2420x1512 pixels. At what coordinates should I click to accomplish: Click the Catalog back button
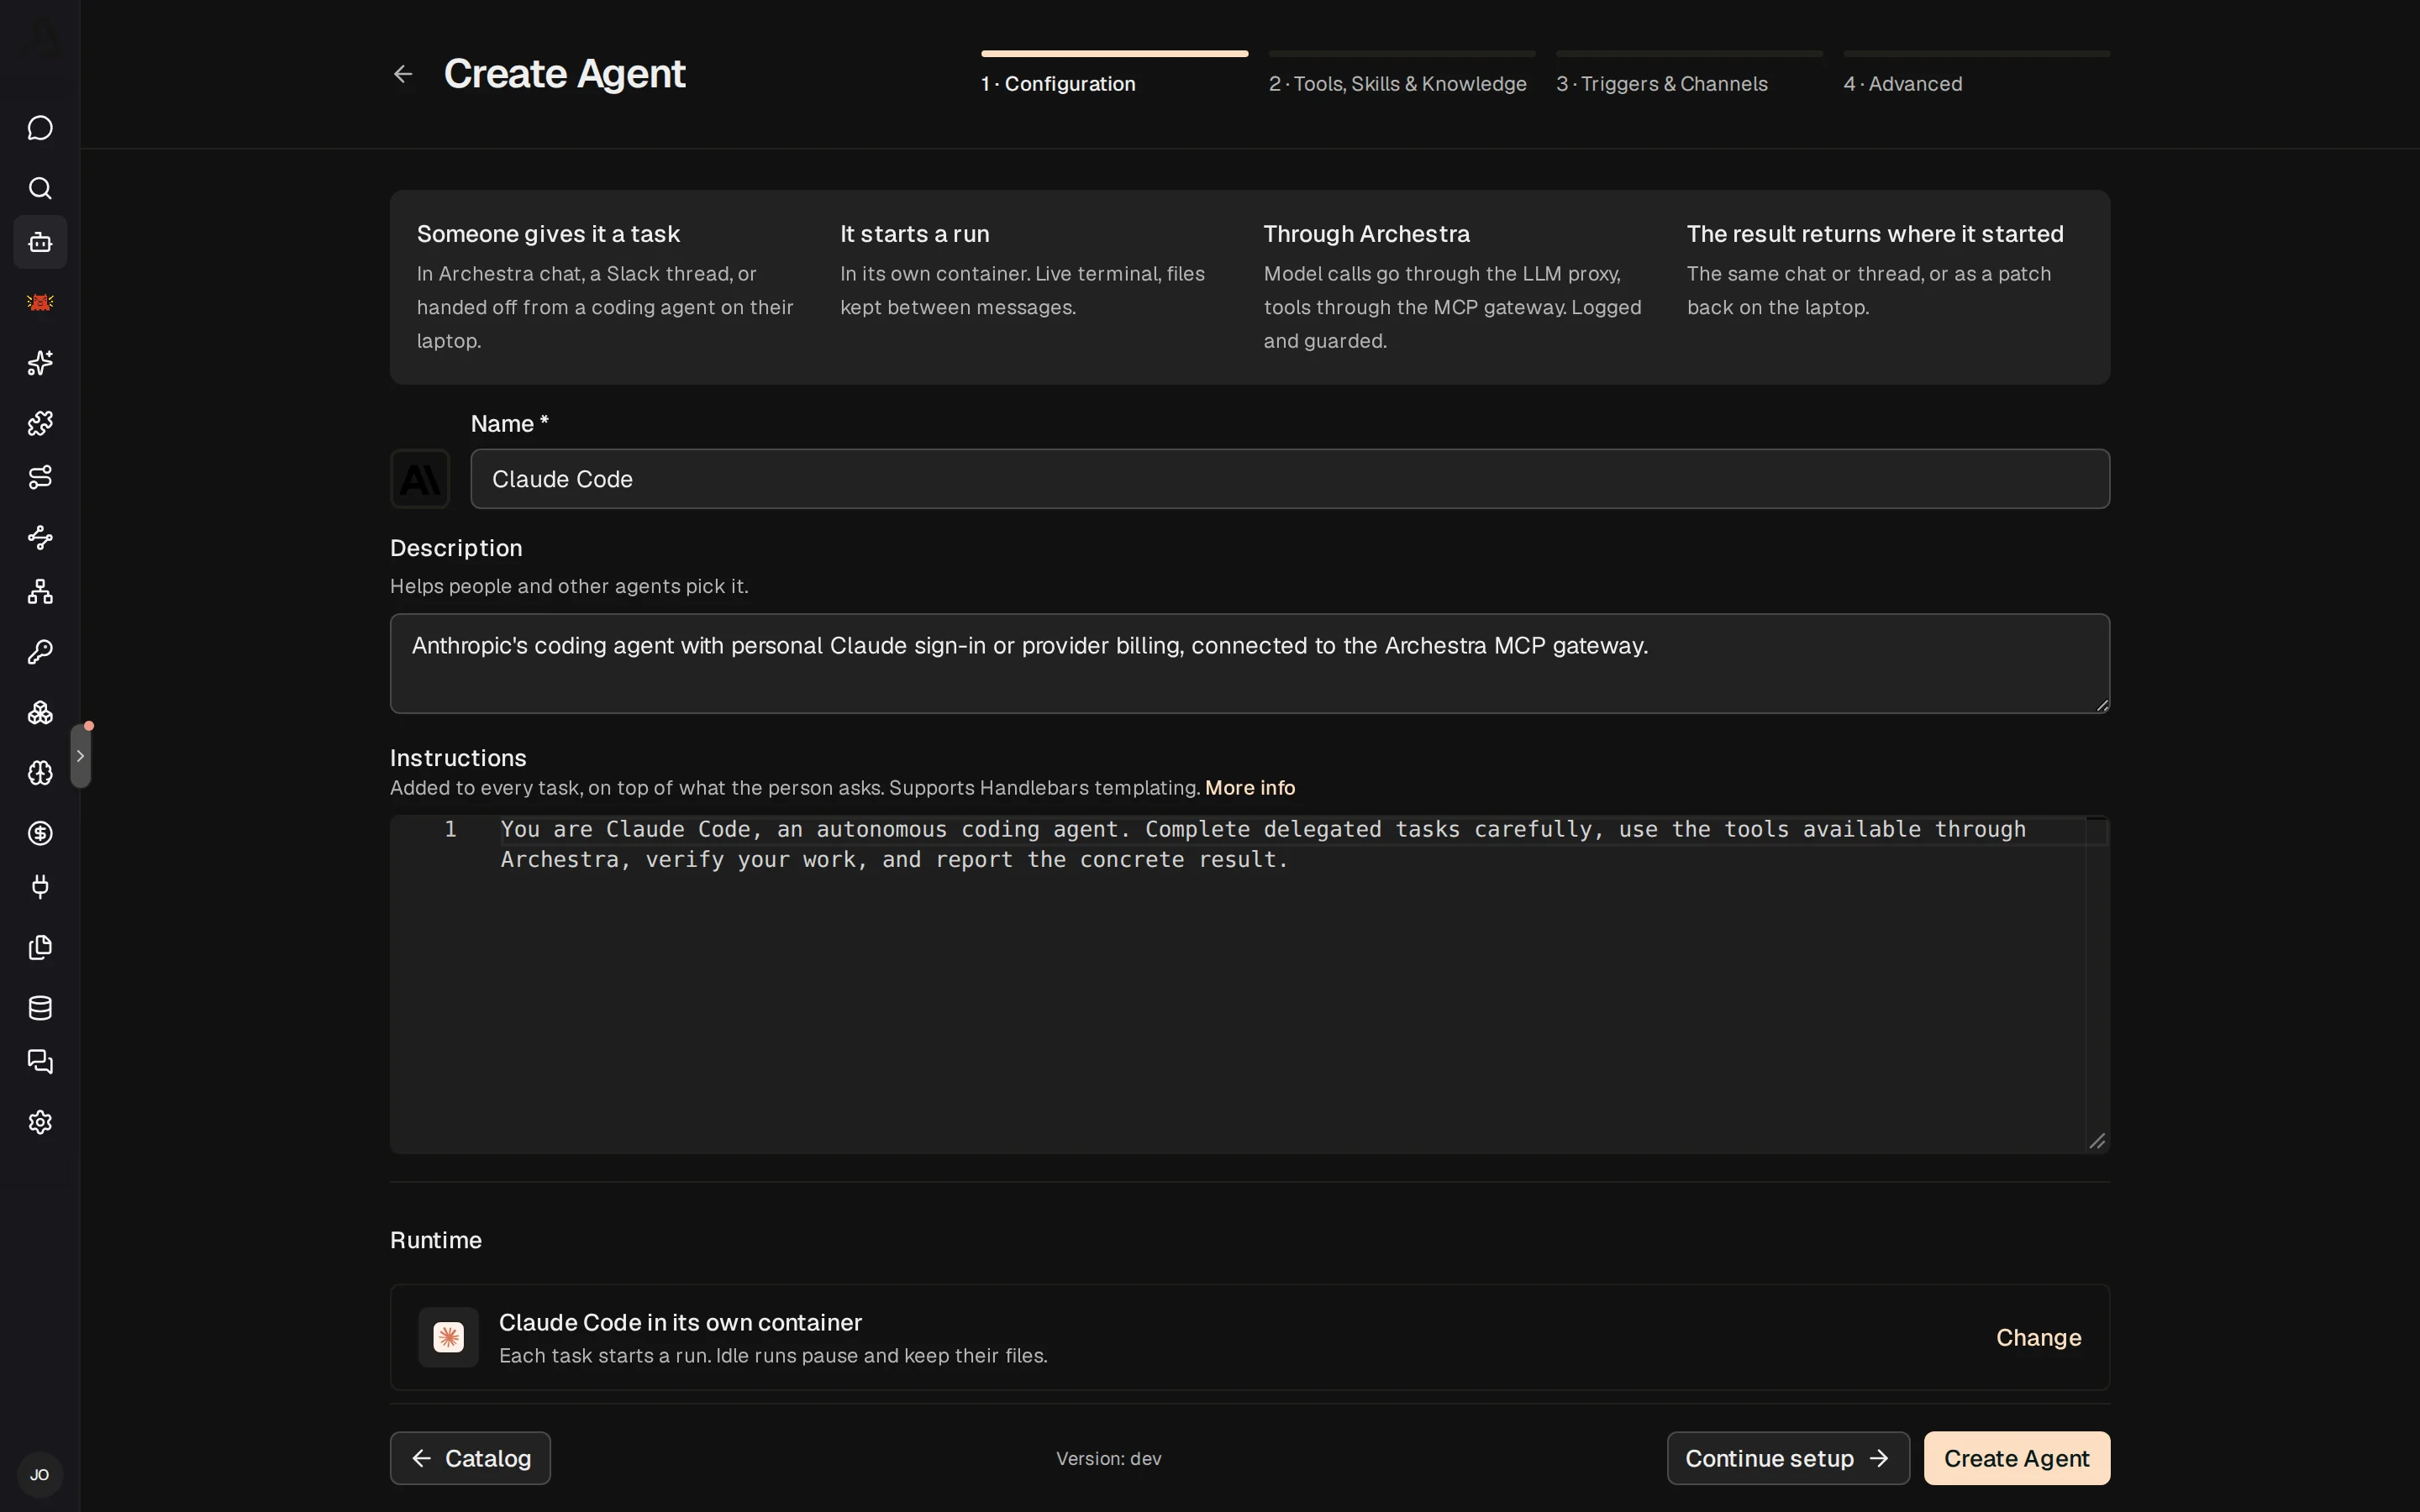pos(470,1458)
